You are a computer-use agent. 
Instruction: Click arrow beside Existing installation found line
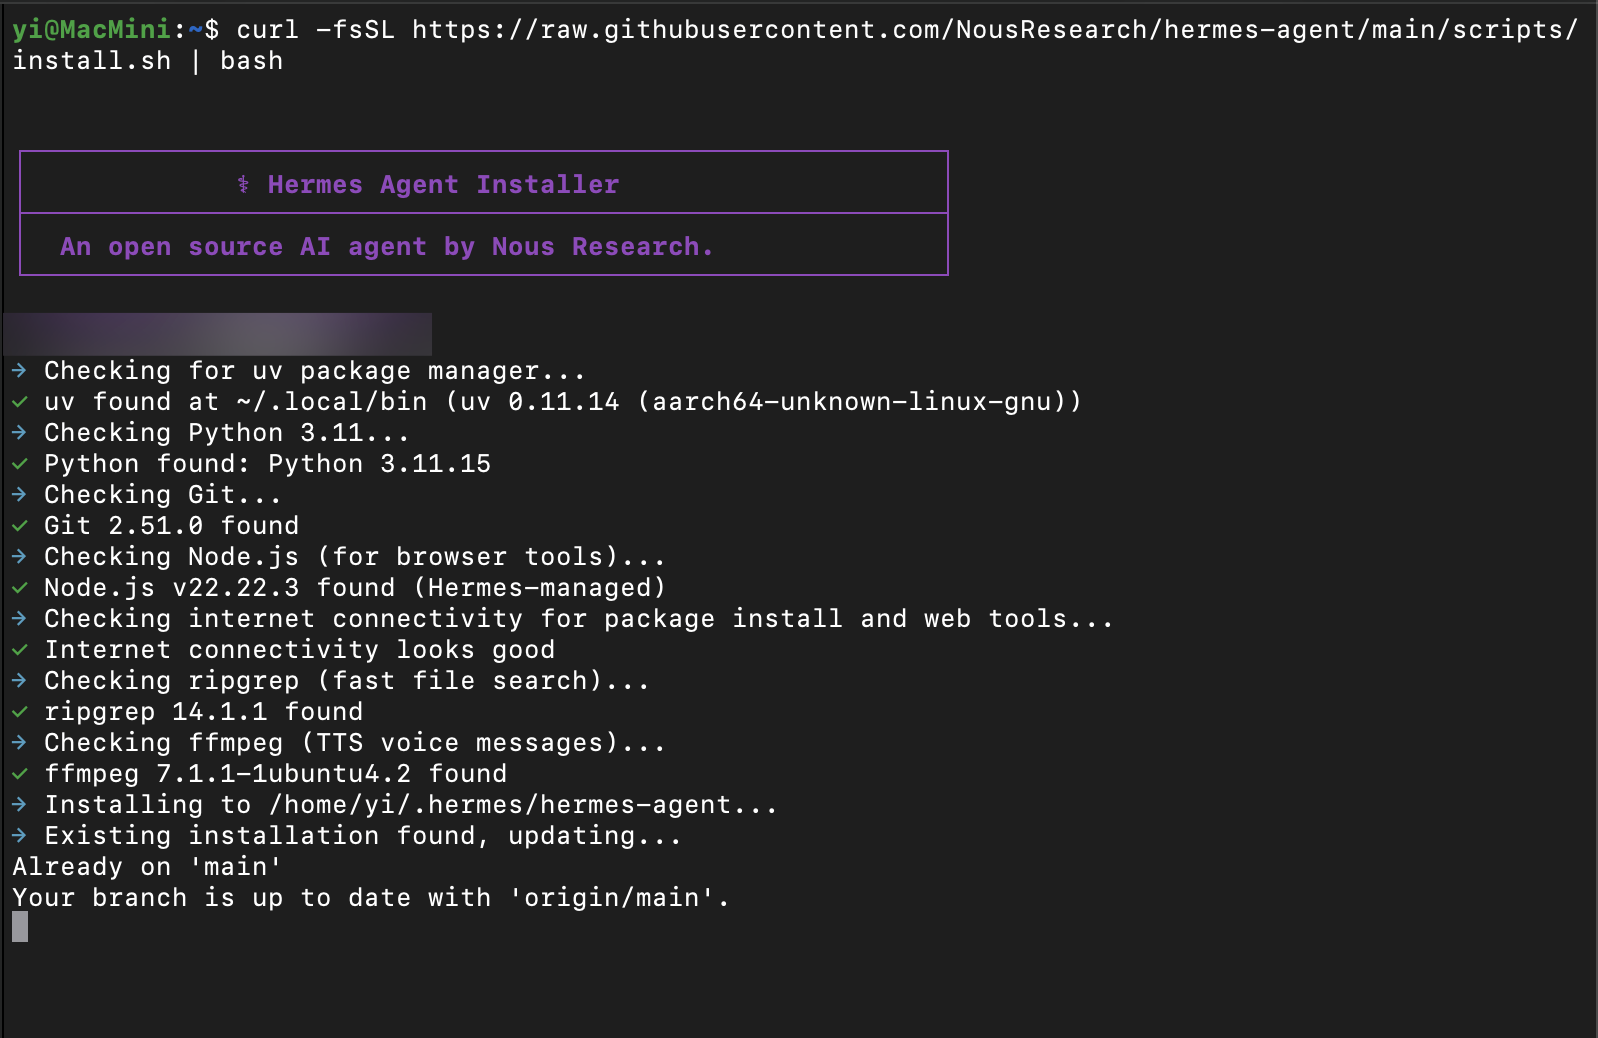point(20,836)
